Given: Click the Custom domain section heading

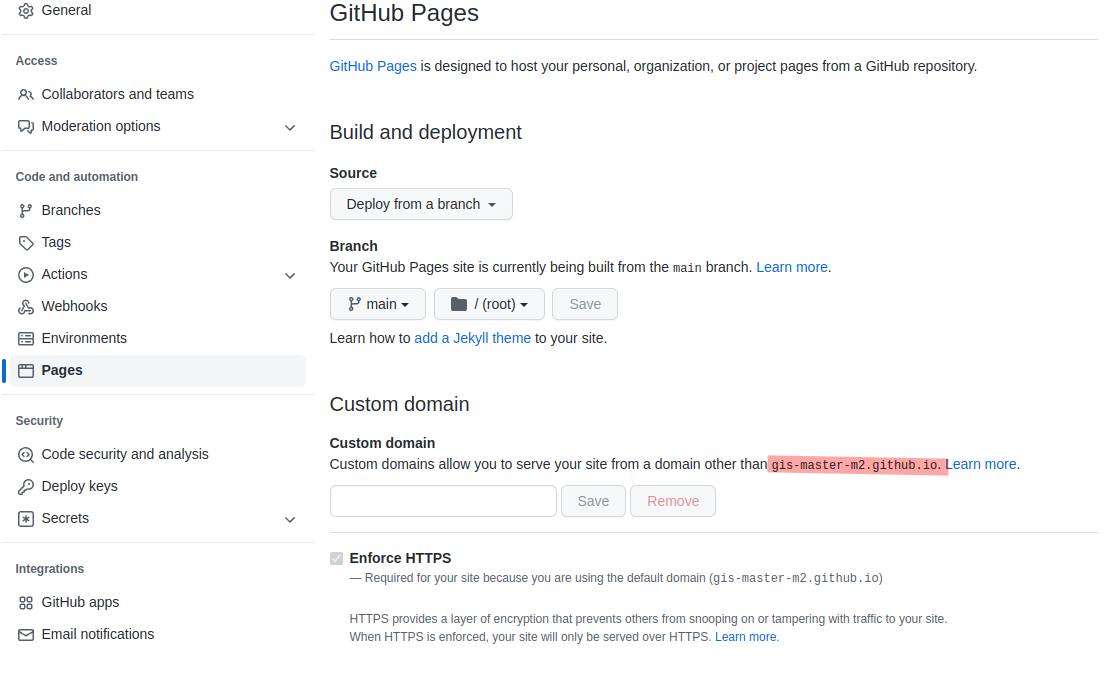Looking at the screenshot, I should coord(399,404).
